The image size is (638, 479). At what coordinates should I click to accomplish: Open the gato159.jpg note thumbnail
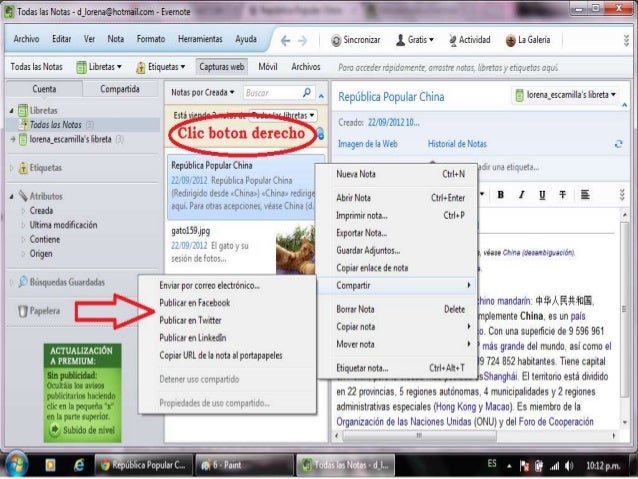295,249
